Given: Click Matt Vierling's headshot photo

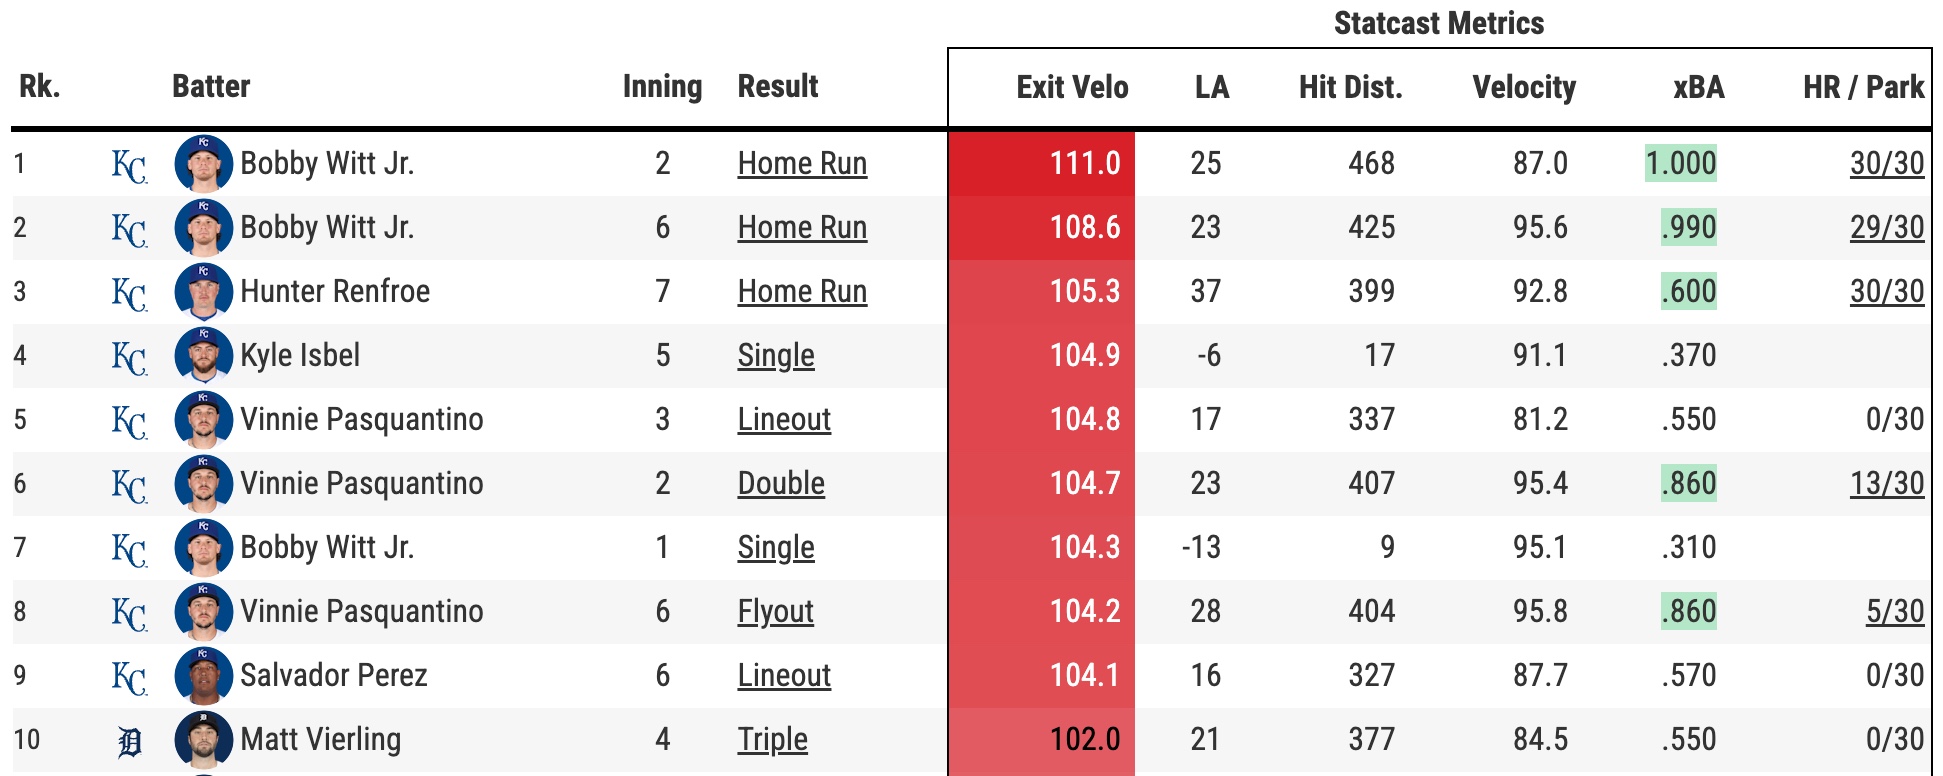Looking at the screenshot, I should 203,740.
